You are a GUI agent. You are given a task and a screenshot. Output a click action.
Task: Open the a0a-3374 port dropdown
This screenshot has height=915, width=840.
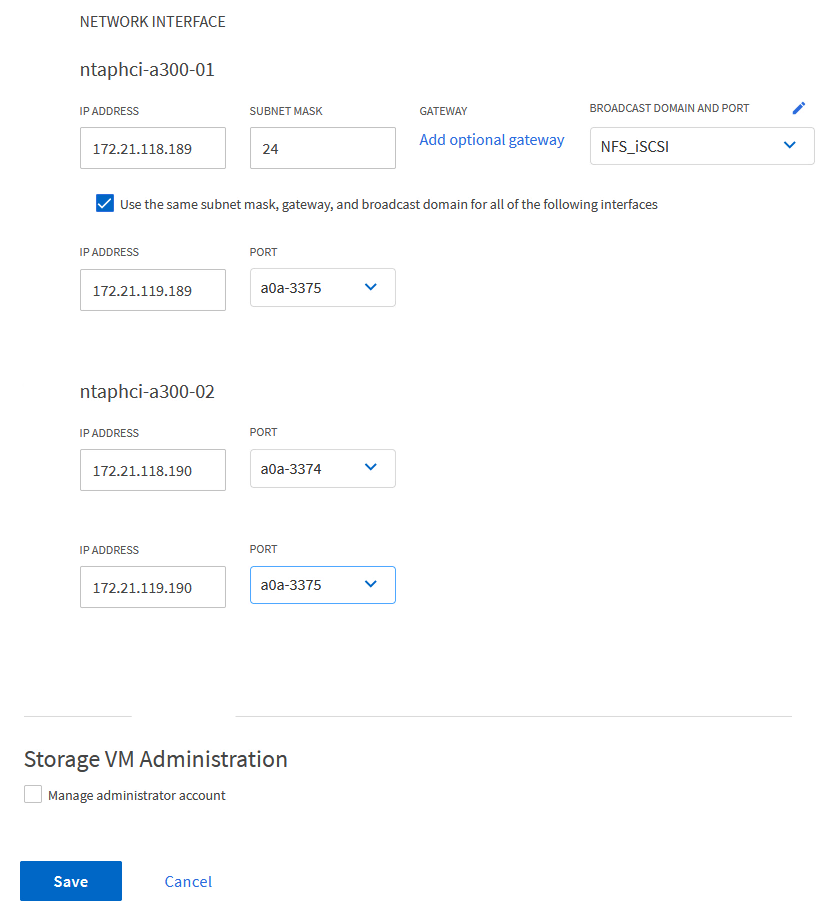point(322,468)
